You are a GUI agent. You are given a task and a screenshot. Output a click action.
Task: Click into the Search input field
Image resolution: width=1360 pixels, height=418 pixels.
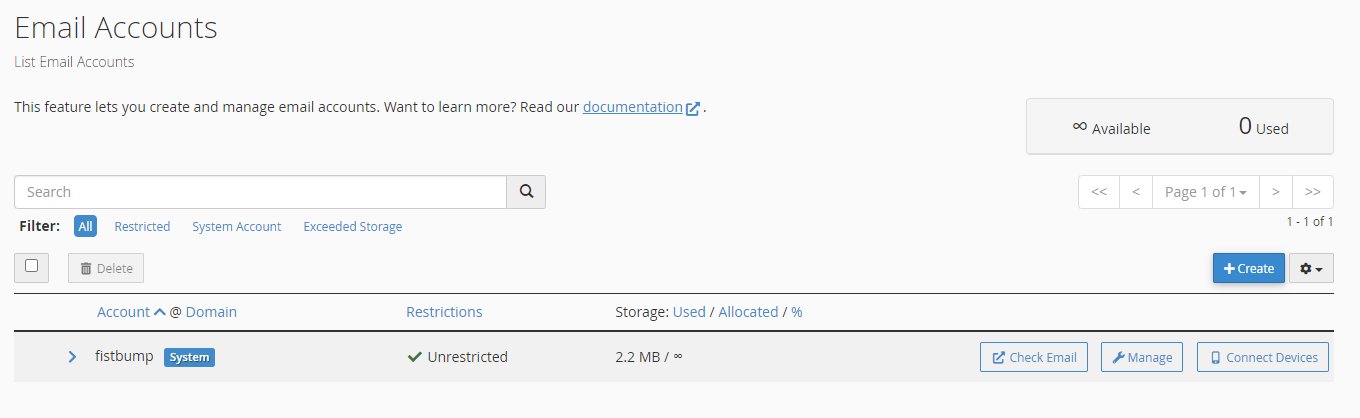(260, 192)
